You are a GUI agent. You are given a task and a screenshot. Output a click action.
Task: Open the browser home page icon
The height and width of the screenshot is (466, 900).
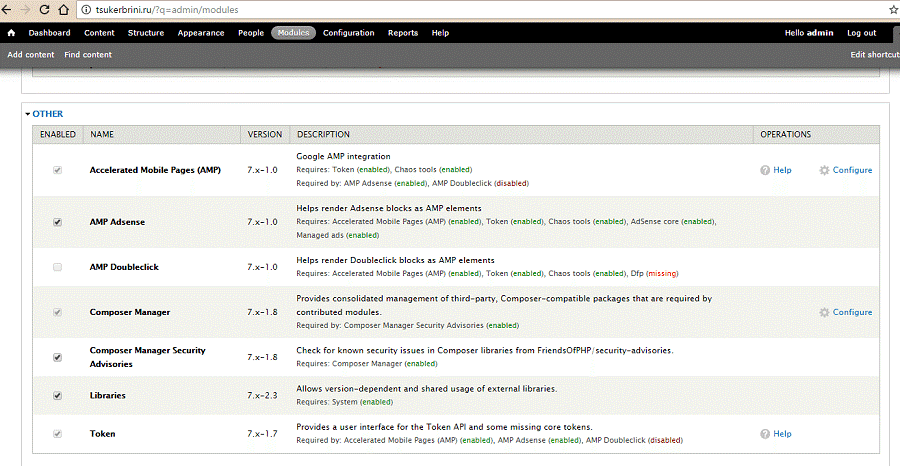[x=64, y=10]
